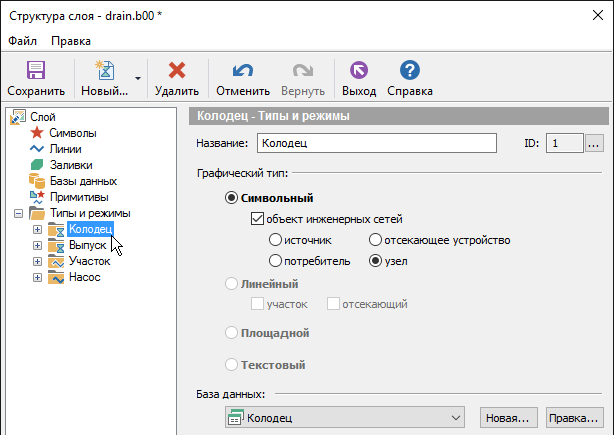The height and width of the screenshot is (435, 614).
Task: Open the База данных Колодец combo box
Action: [345, 417]
